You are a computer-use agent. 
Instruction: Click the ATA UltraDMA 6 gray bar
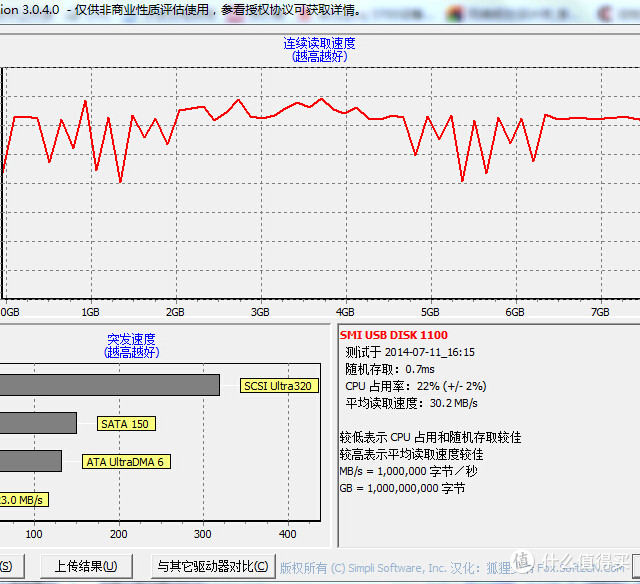(x=31, y=461)
